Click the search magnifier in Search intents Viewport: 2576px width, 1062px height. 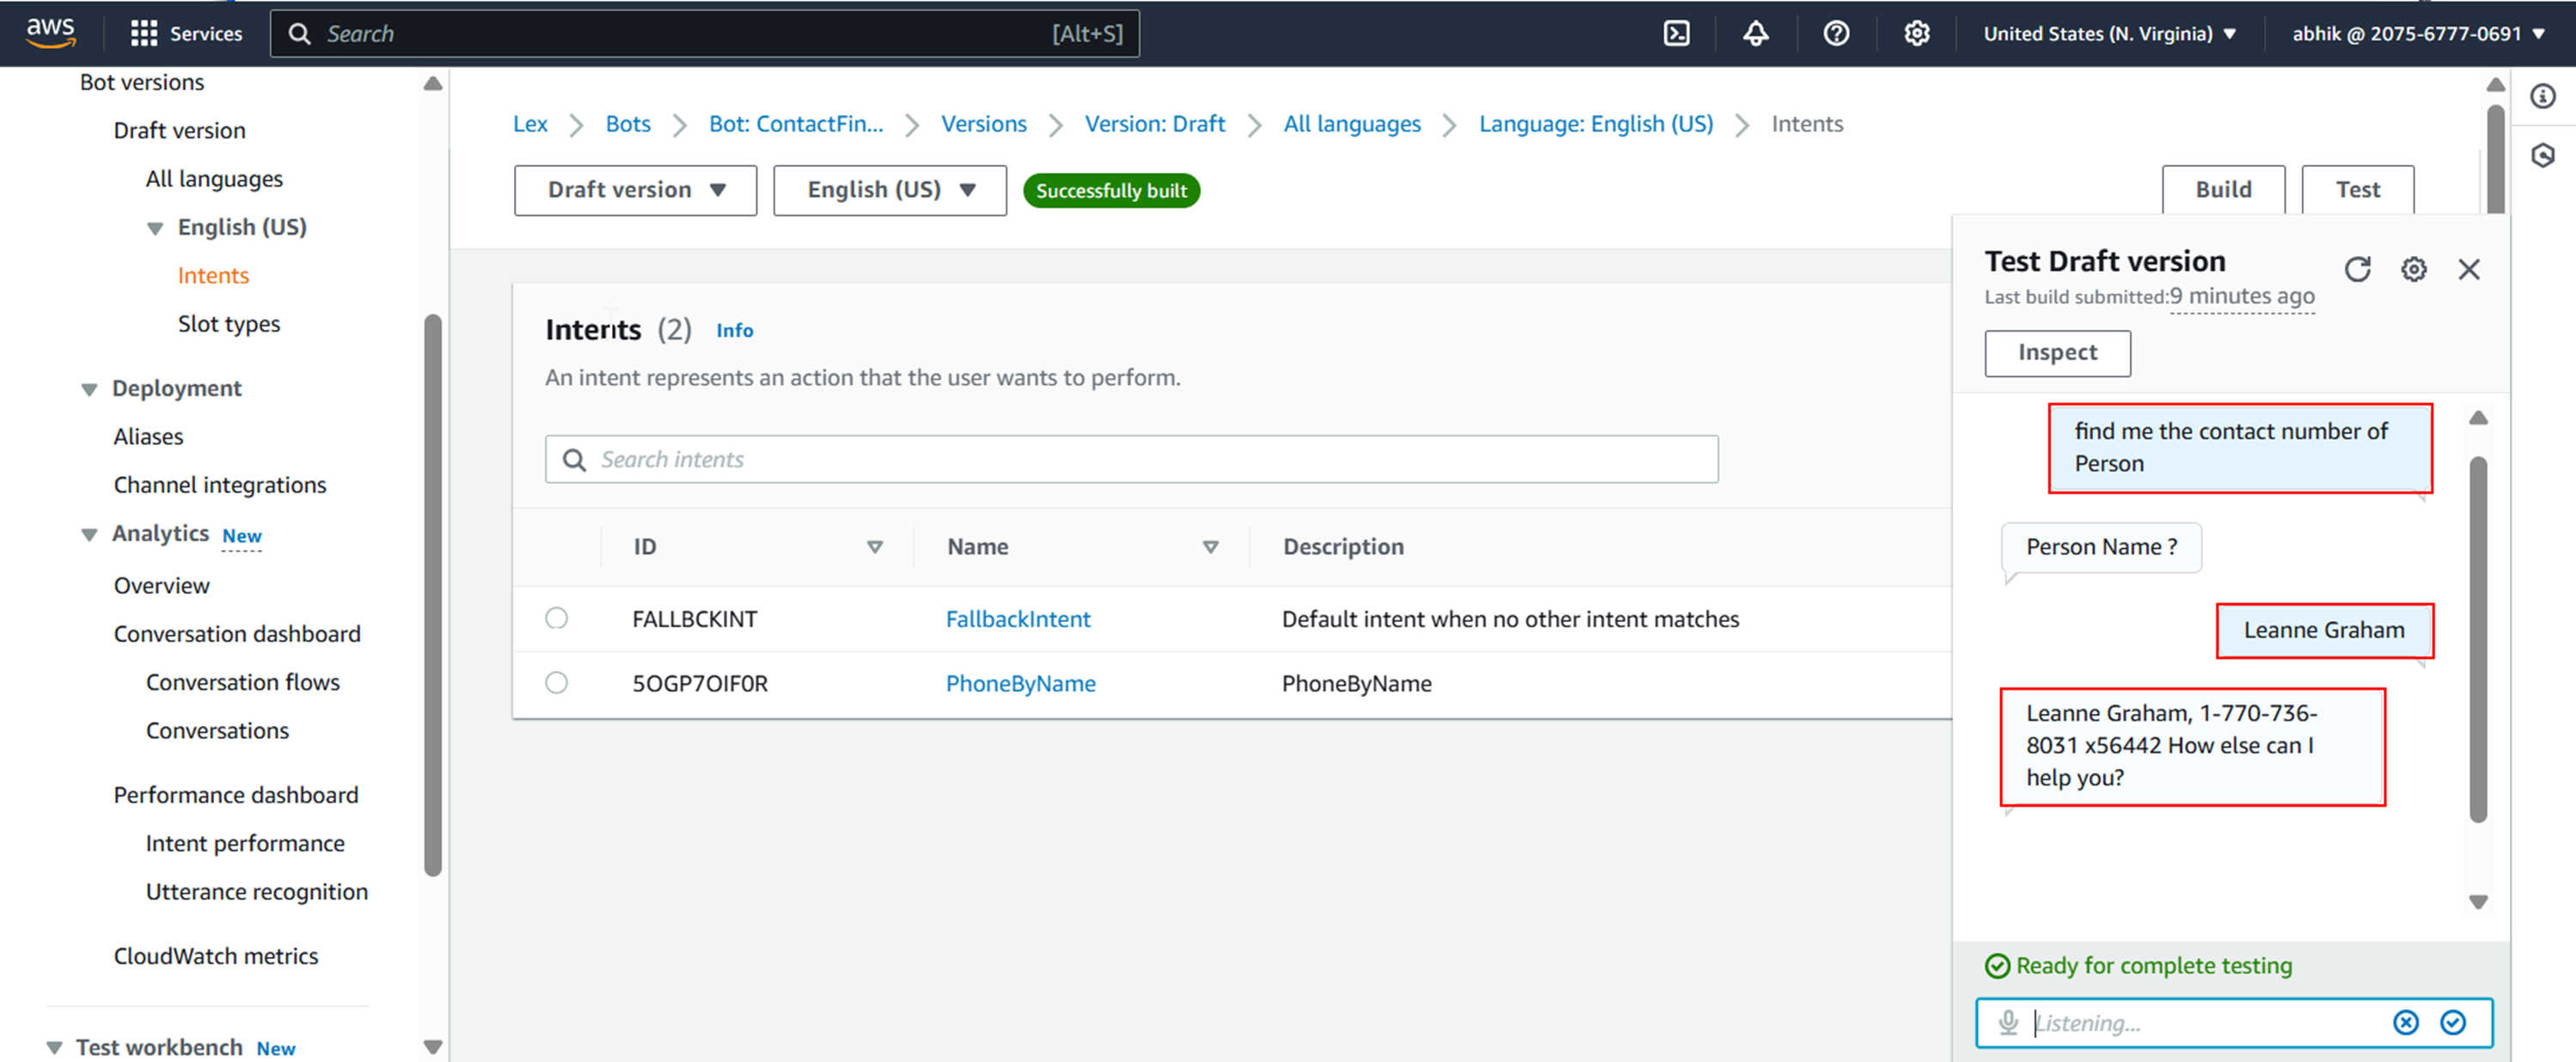(x=574, y=459)
